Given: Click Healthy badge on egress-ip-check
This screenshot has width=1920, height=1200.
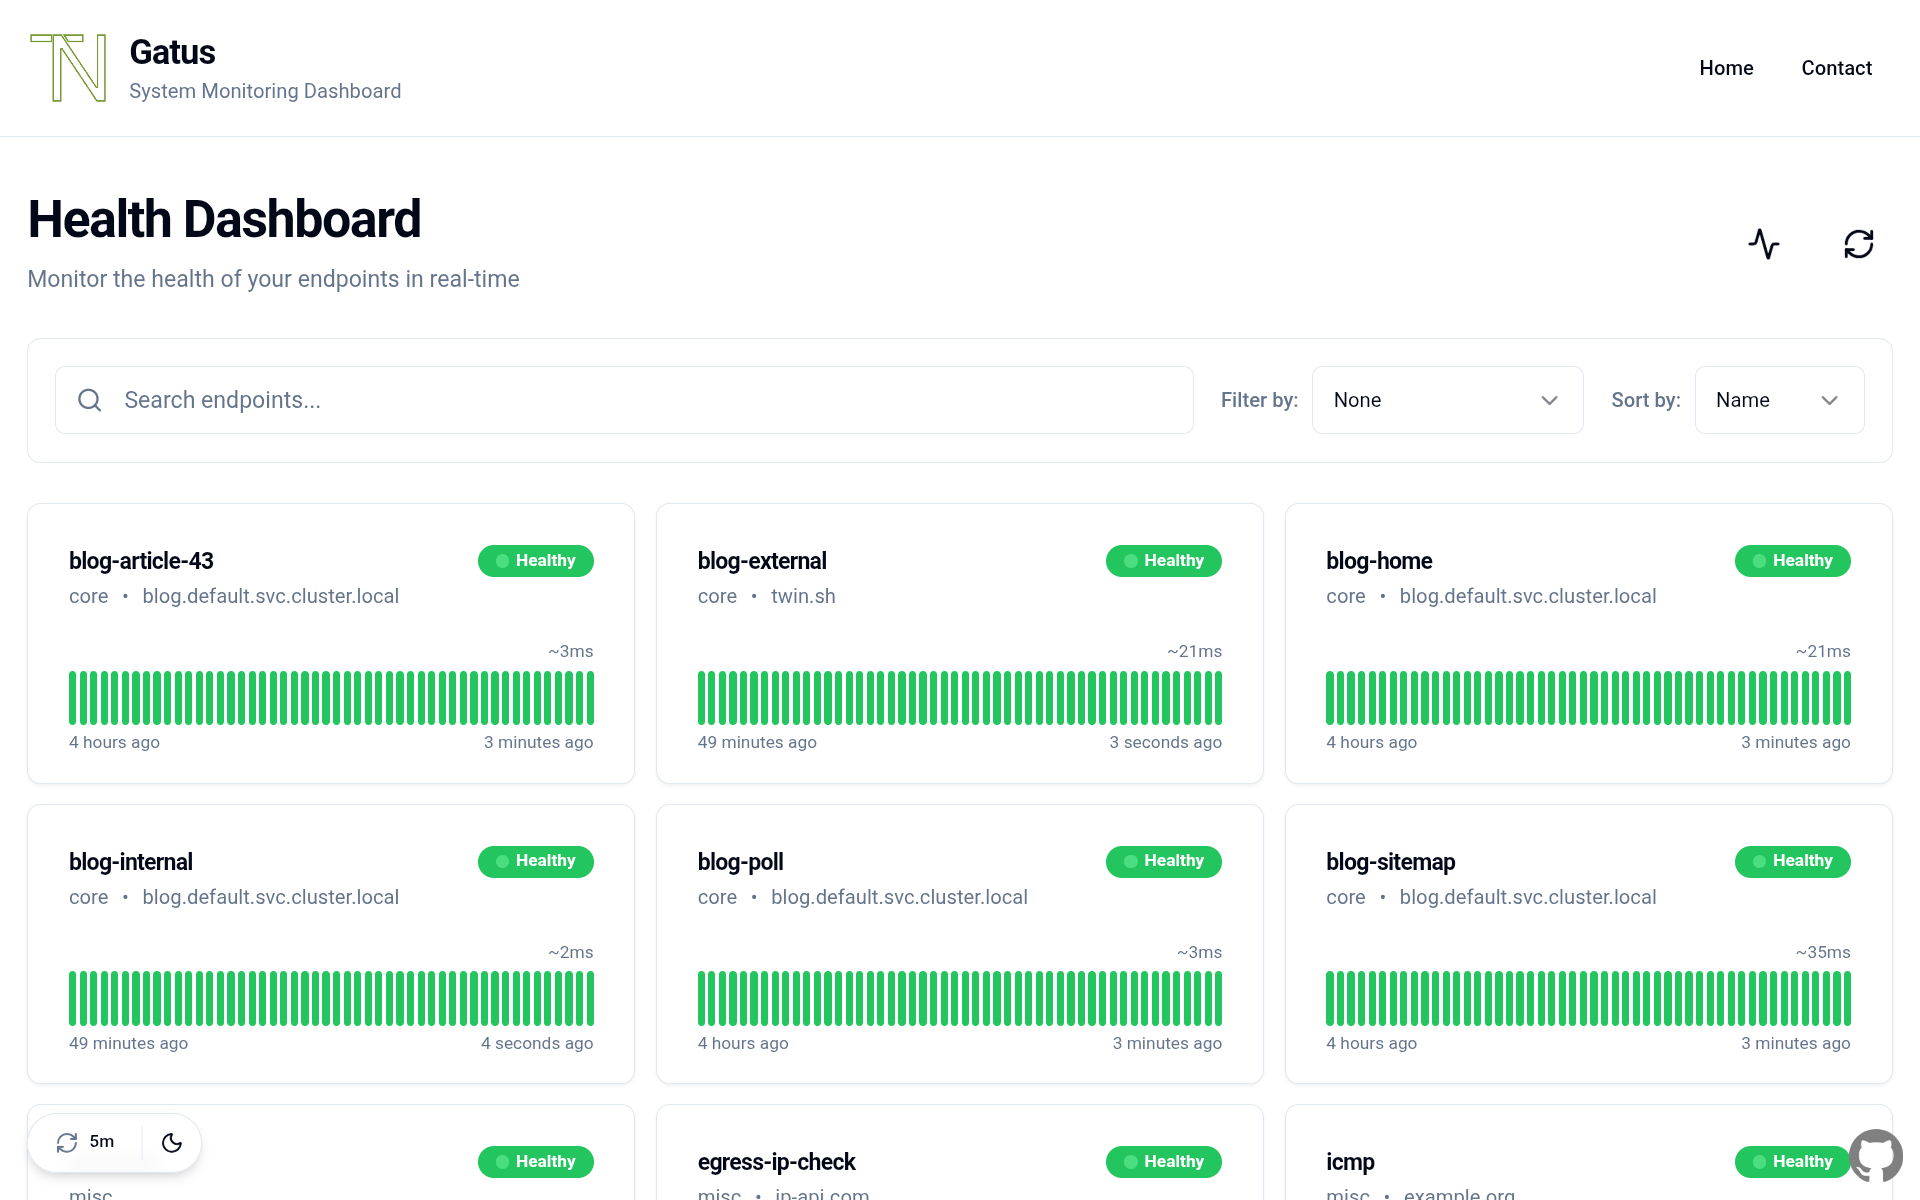Looking at the screenshot, I should coord(1164,1162).
